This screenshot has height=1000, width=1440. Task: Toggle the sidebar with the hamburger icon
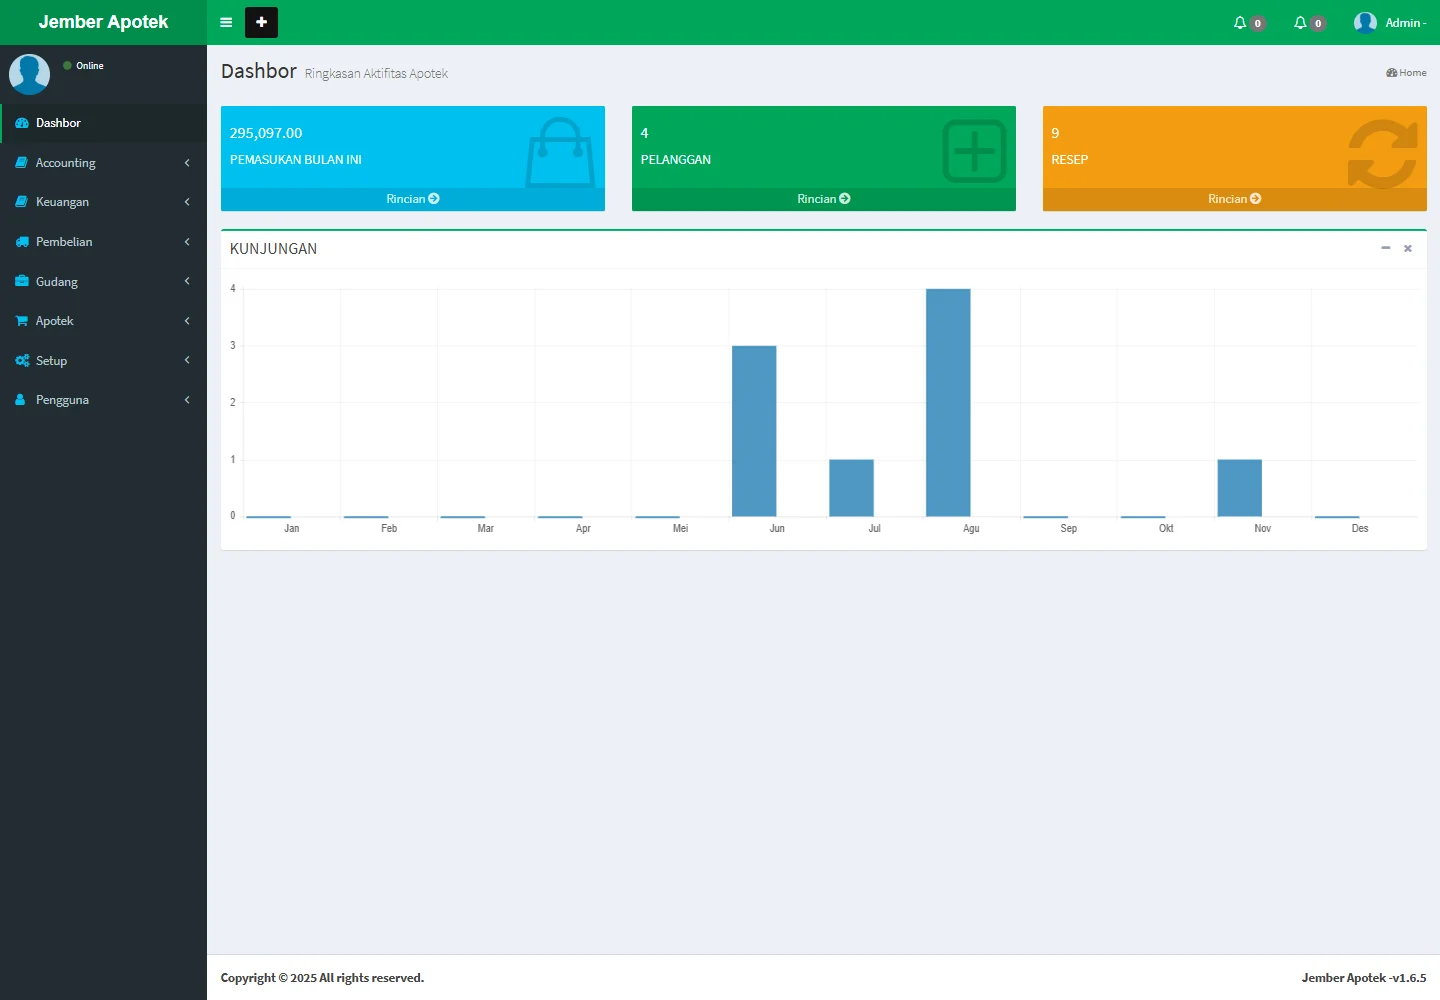(x=226, y=22)
